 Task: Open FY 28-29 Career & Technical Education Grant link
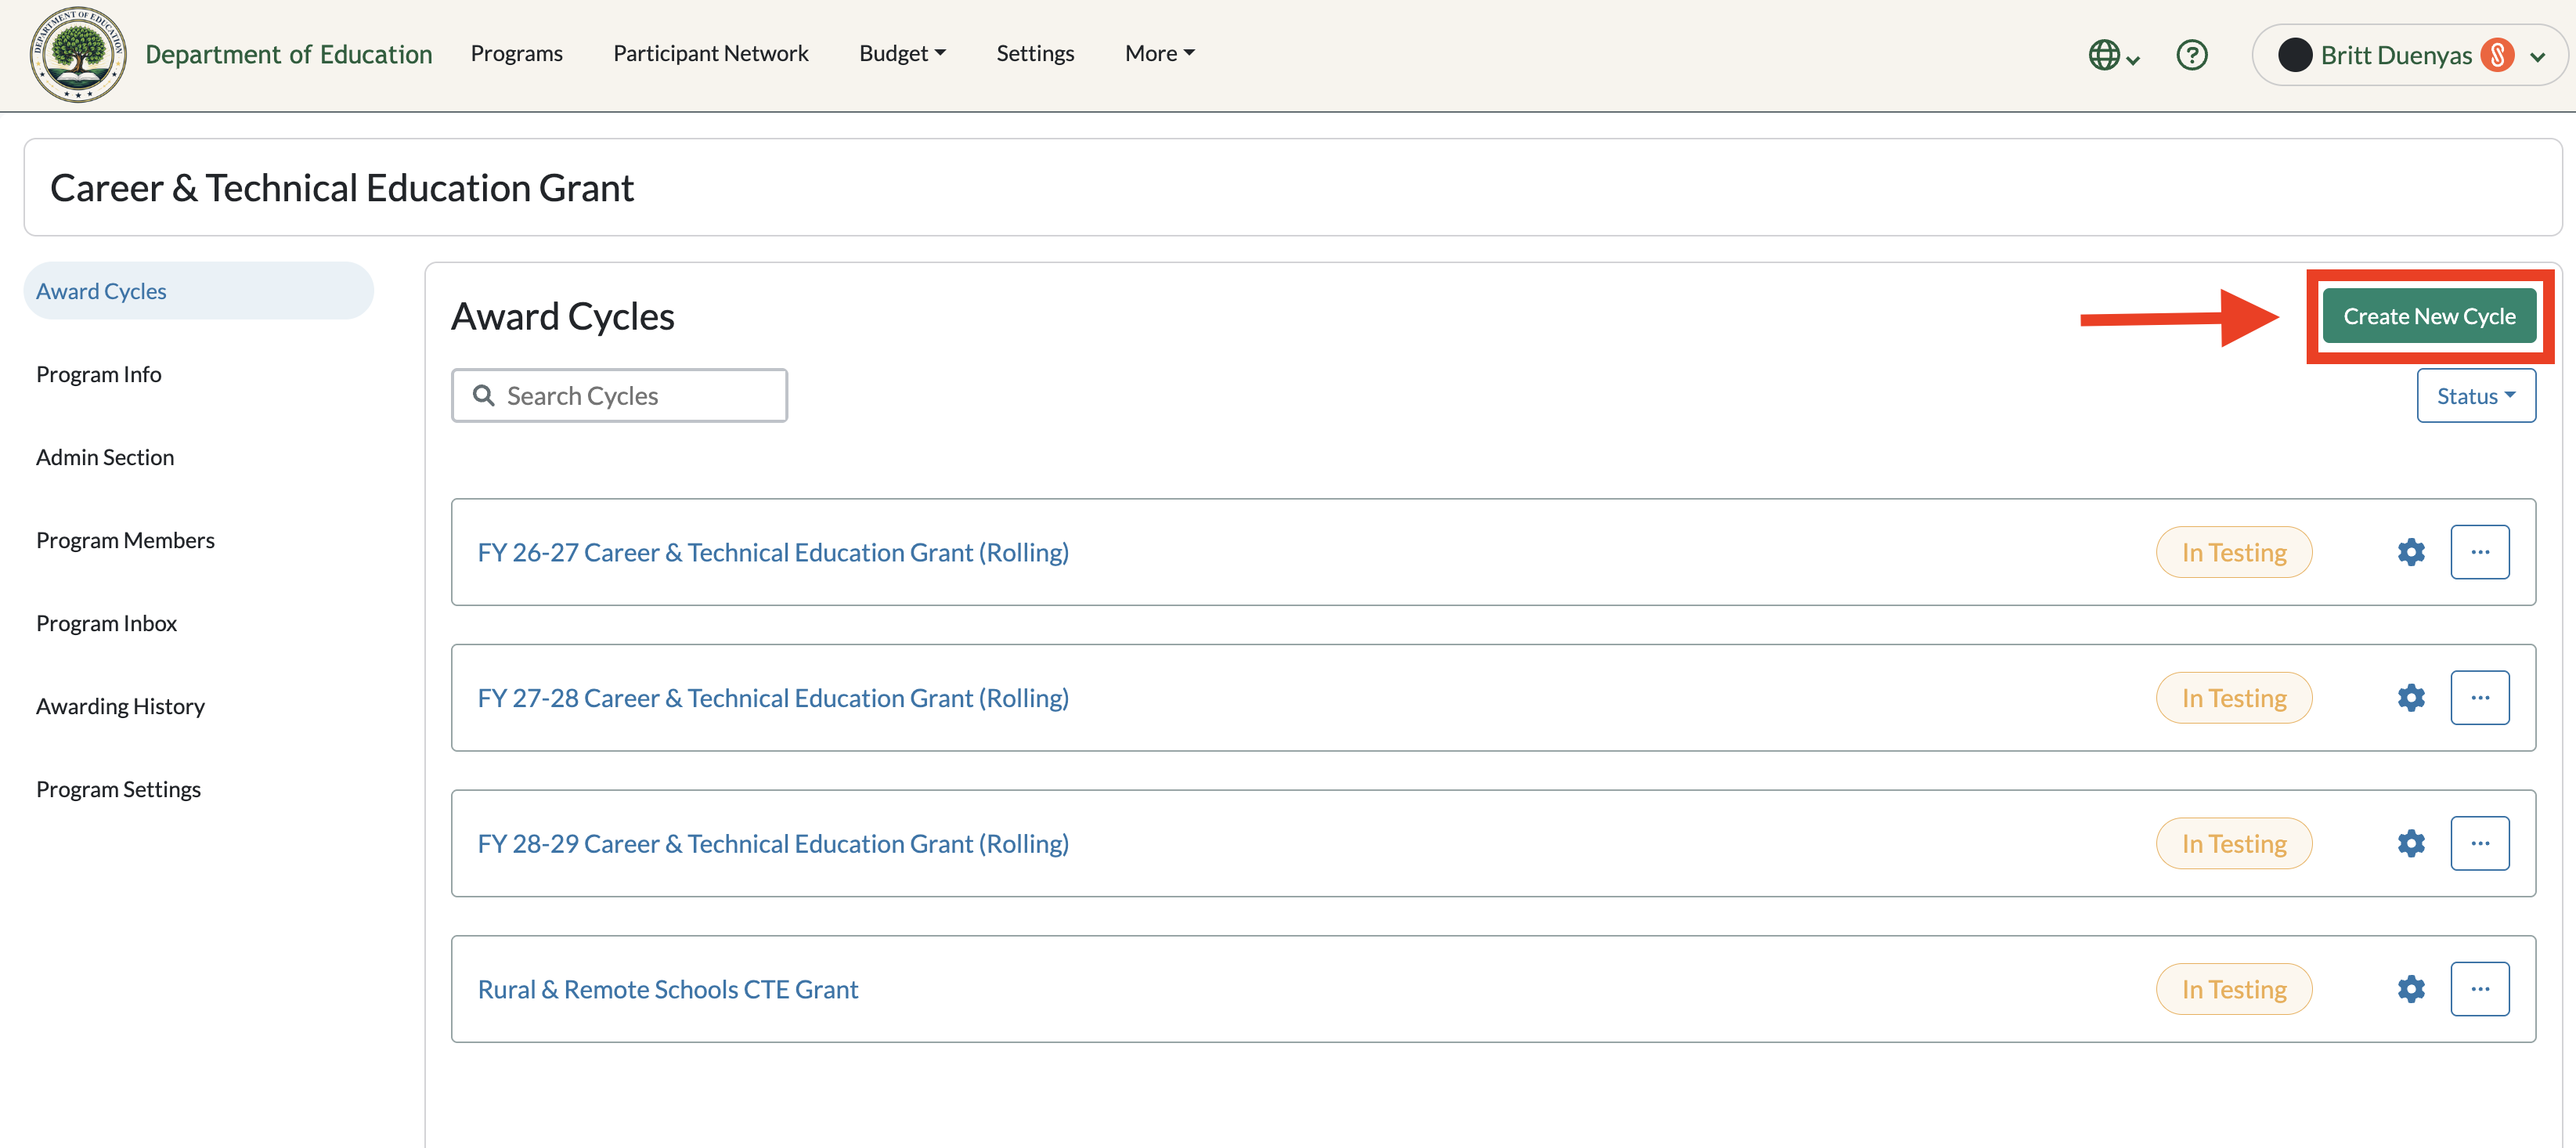click(x=773, y=844)
